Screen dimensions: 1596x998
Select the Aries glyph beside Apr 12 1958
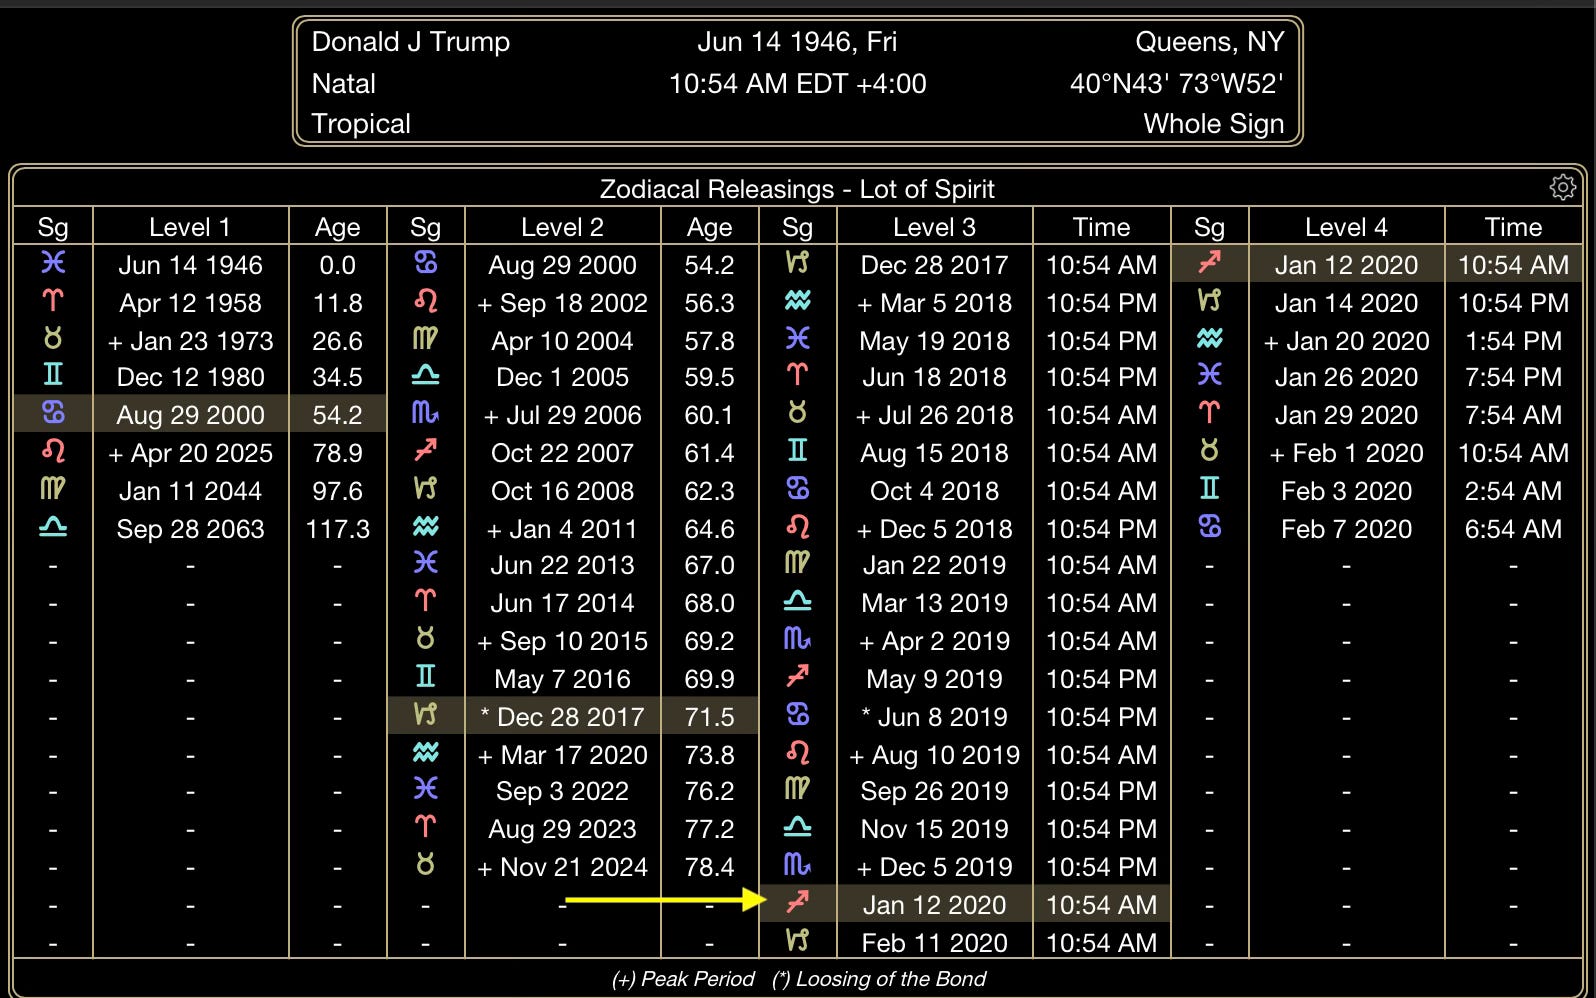53,301
